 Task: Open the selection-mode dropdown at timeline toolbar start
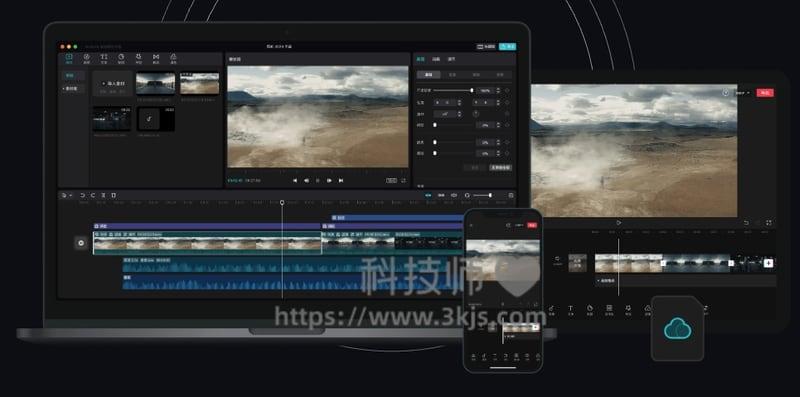[x=66, y=195]
